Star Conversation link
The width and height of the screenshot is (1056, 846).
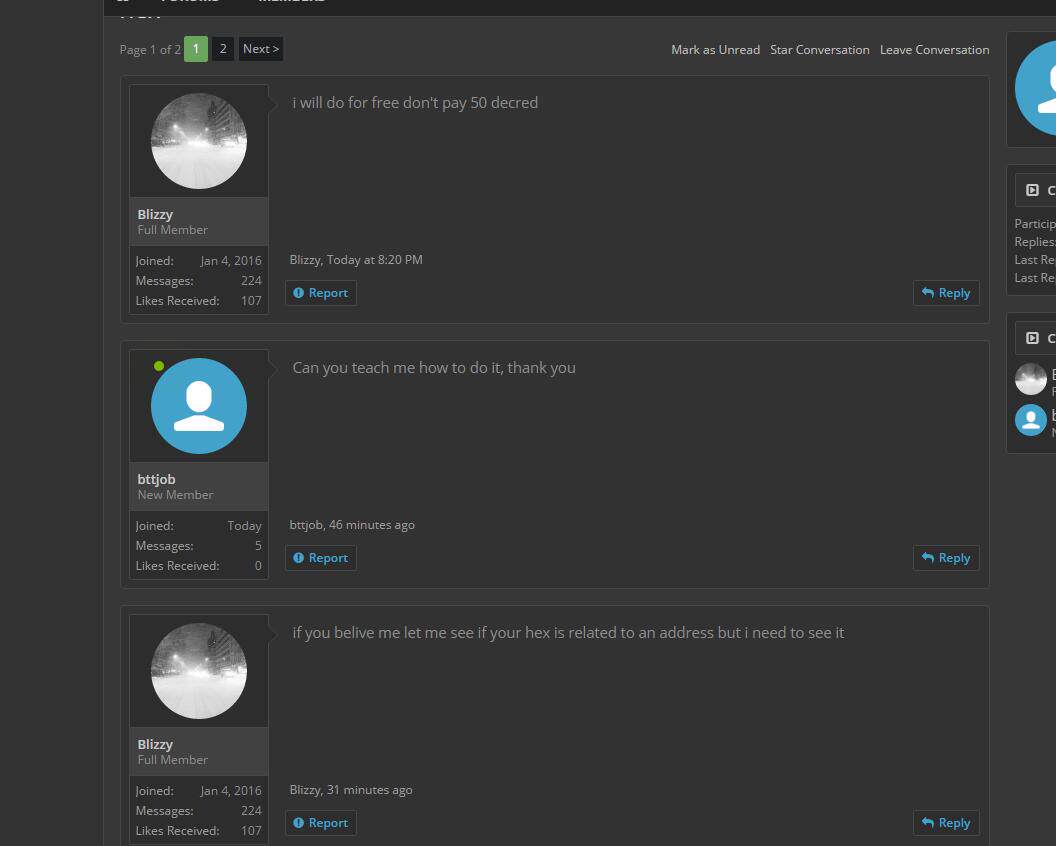click(x=820, y=50)
